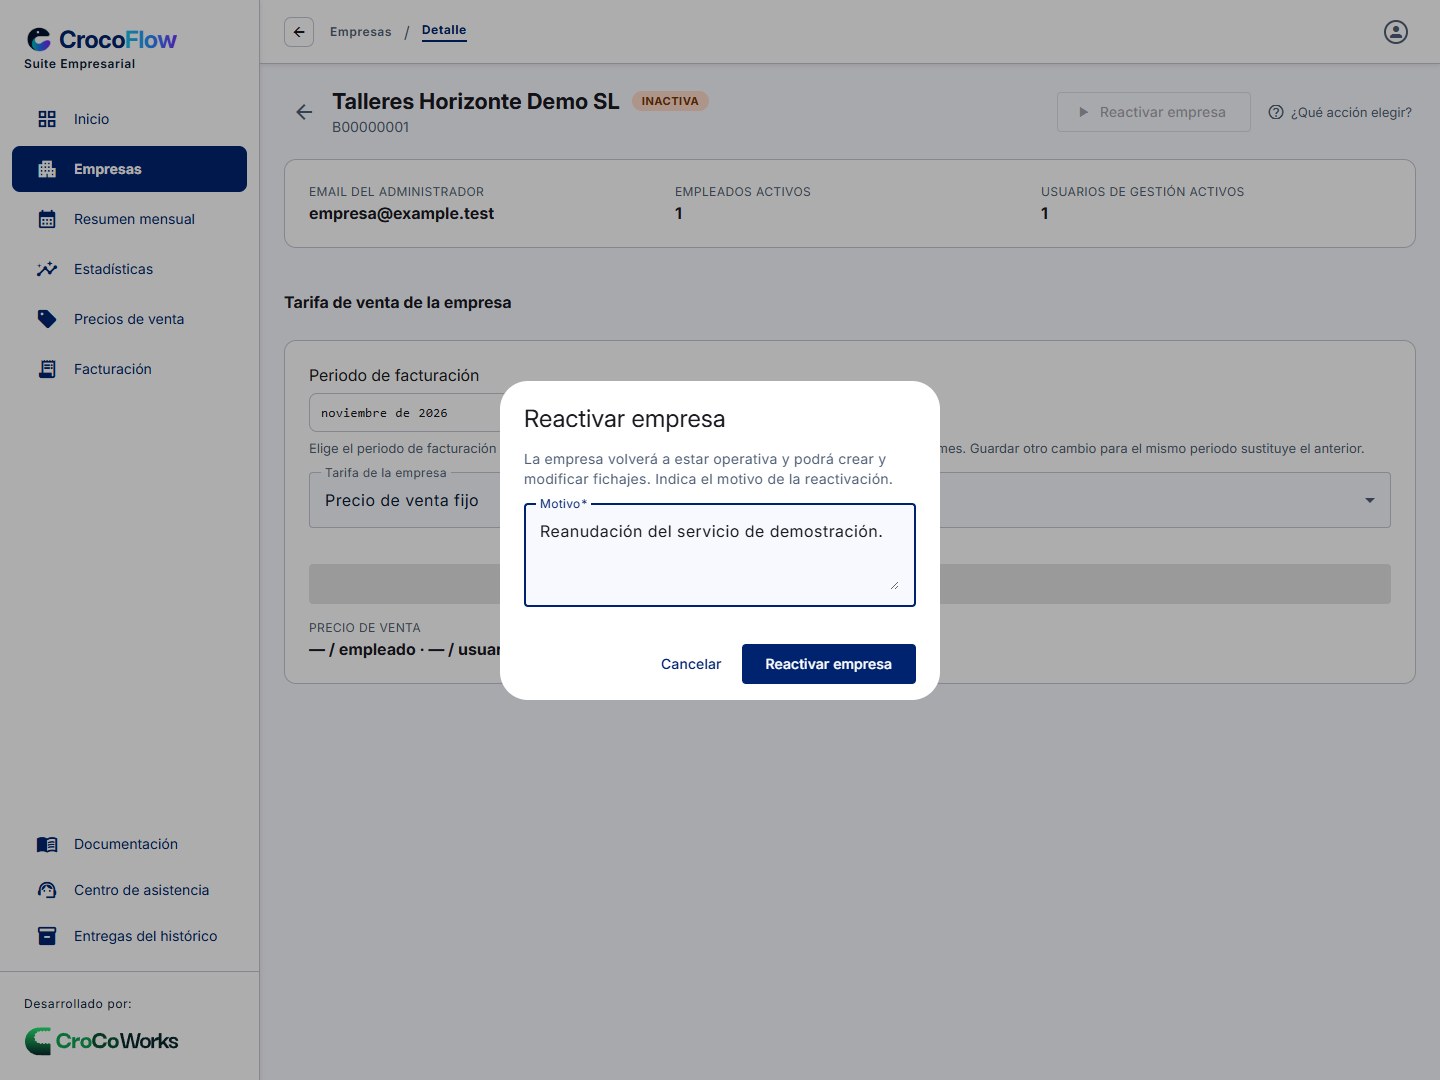Click the back arrow button in breadcrumb bar

coord(299,32)
